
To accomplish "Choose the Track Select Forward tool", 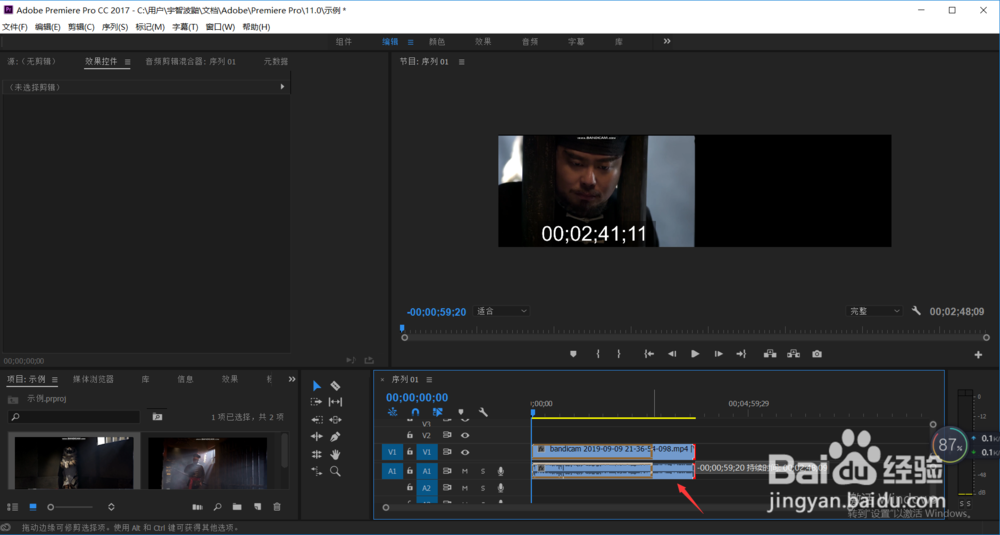I will [x=317, y=402].
